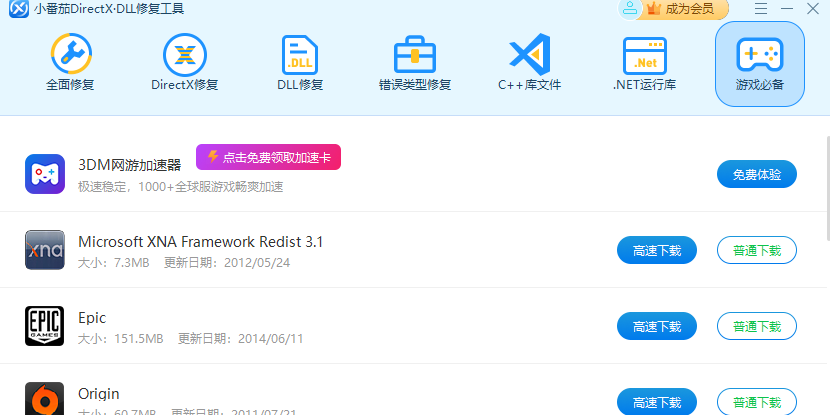Image resolution: width=830 pixels, height=415 pixels.
Task: Open the hamburger main menu icon
Action: (x=761, y=9)
